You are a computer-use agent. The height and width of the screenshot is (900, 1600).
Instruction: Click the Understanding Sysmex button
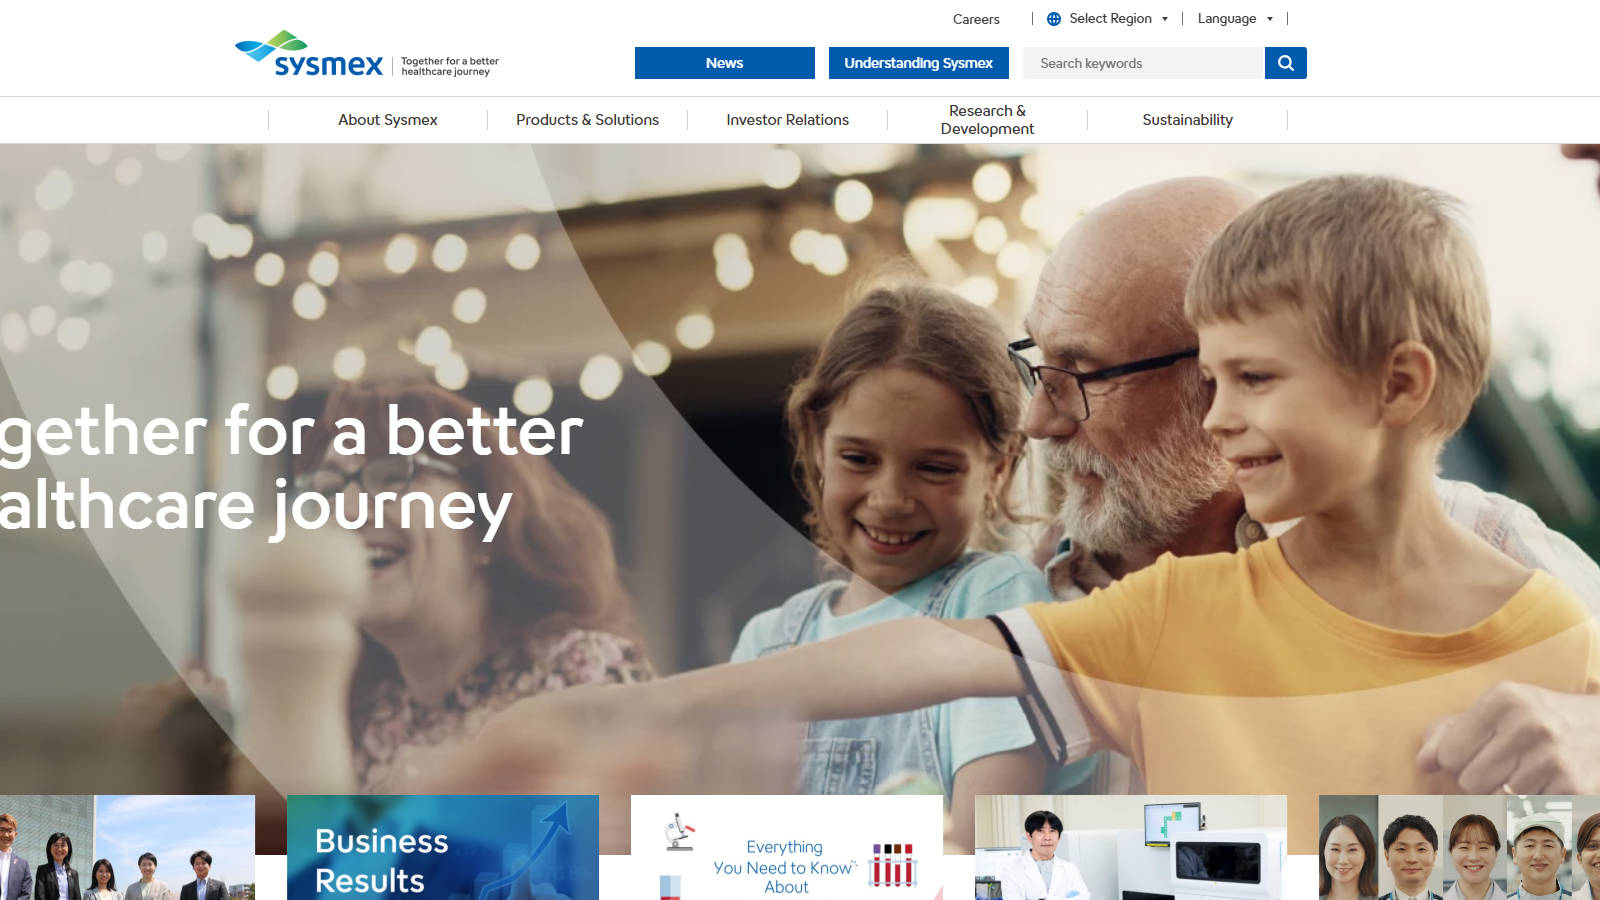tap(919, 63)
